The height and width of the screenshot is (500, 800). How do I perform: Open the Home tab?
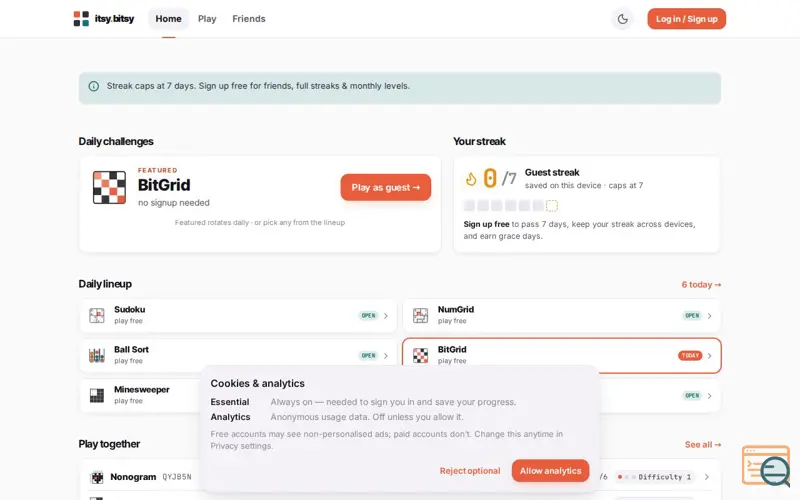168,19
